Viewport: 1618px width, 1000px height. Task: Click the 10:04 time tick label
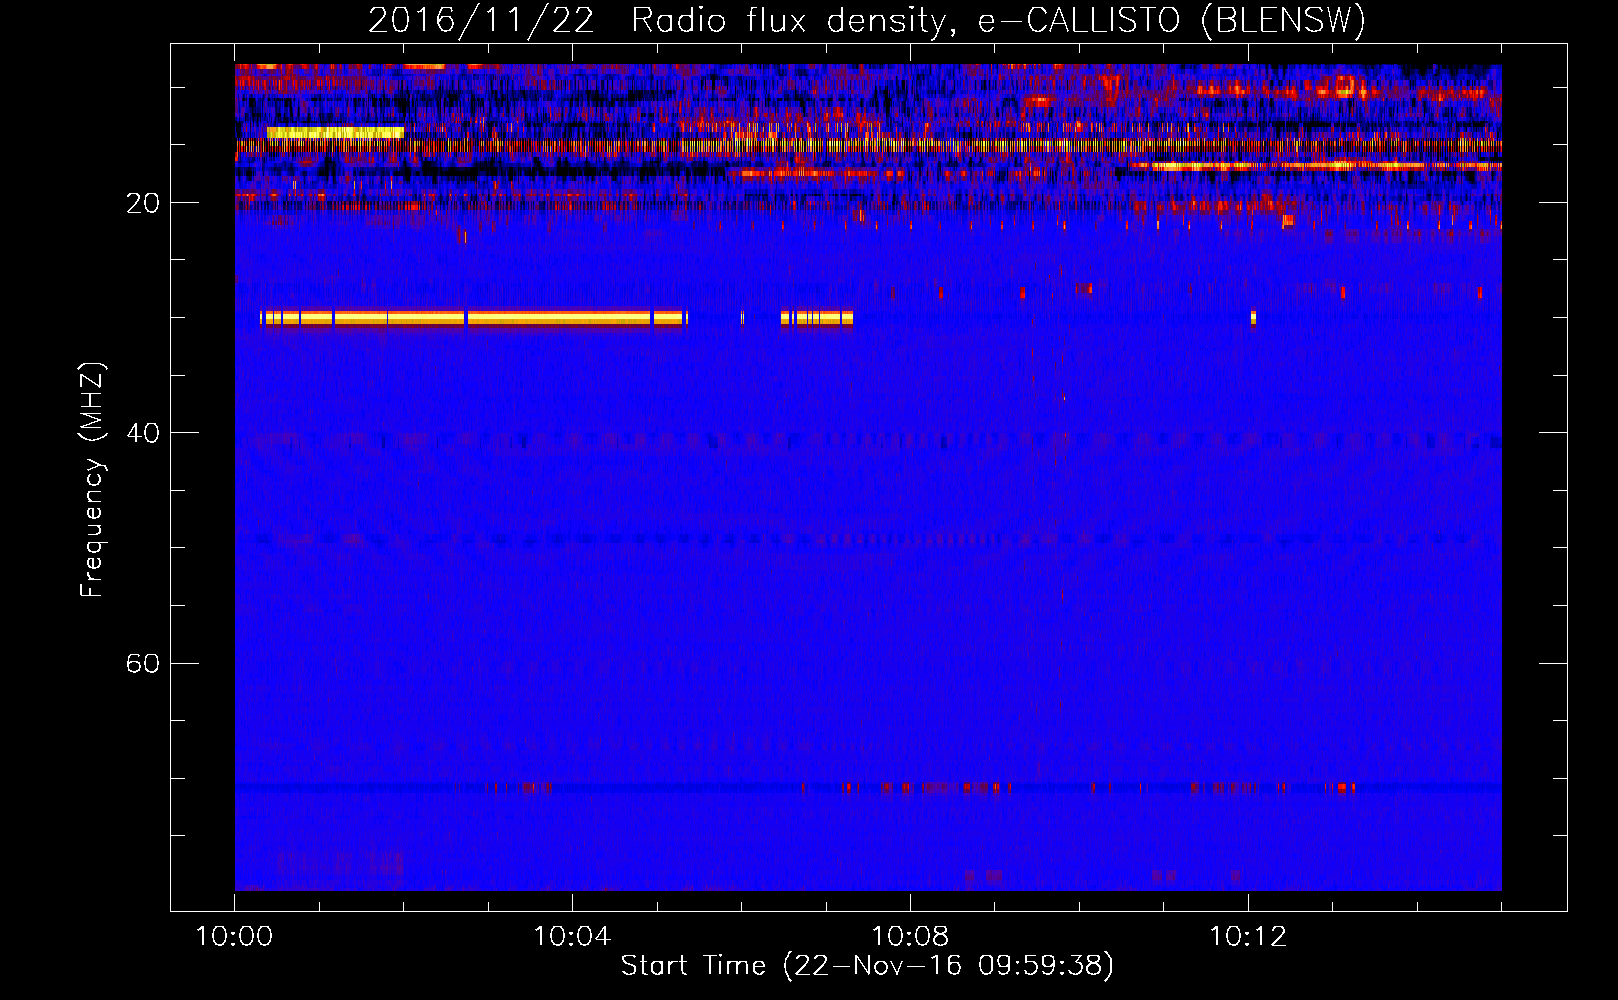point(572,937)
